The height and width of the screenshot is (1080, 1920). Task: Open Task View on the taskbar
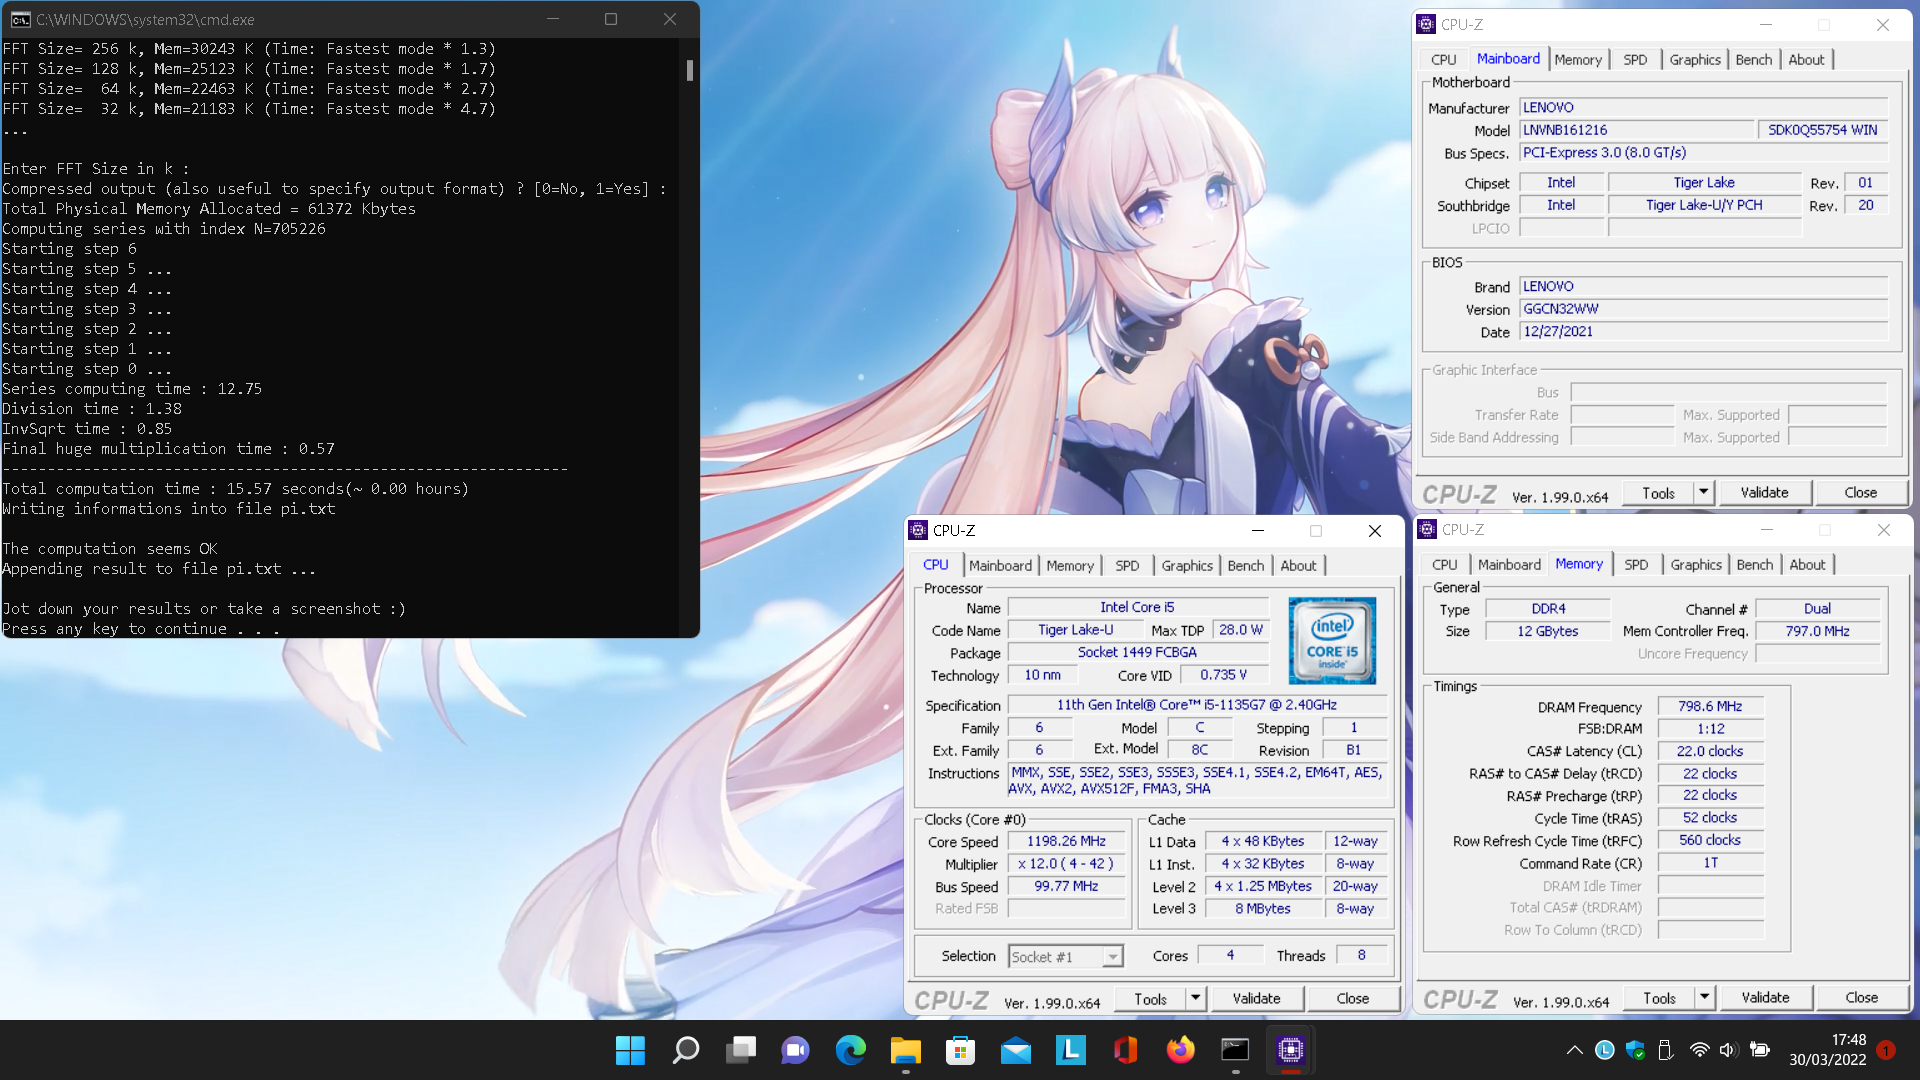point(741,1050)
